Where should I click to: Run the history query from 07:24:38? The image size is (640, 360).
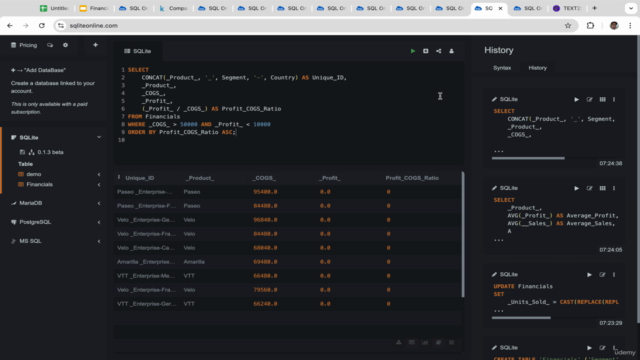[576, 99]
